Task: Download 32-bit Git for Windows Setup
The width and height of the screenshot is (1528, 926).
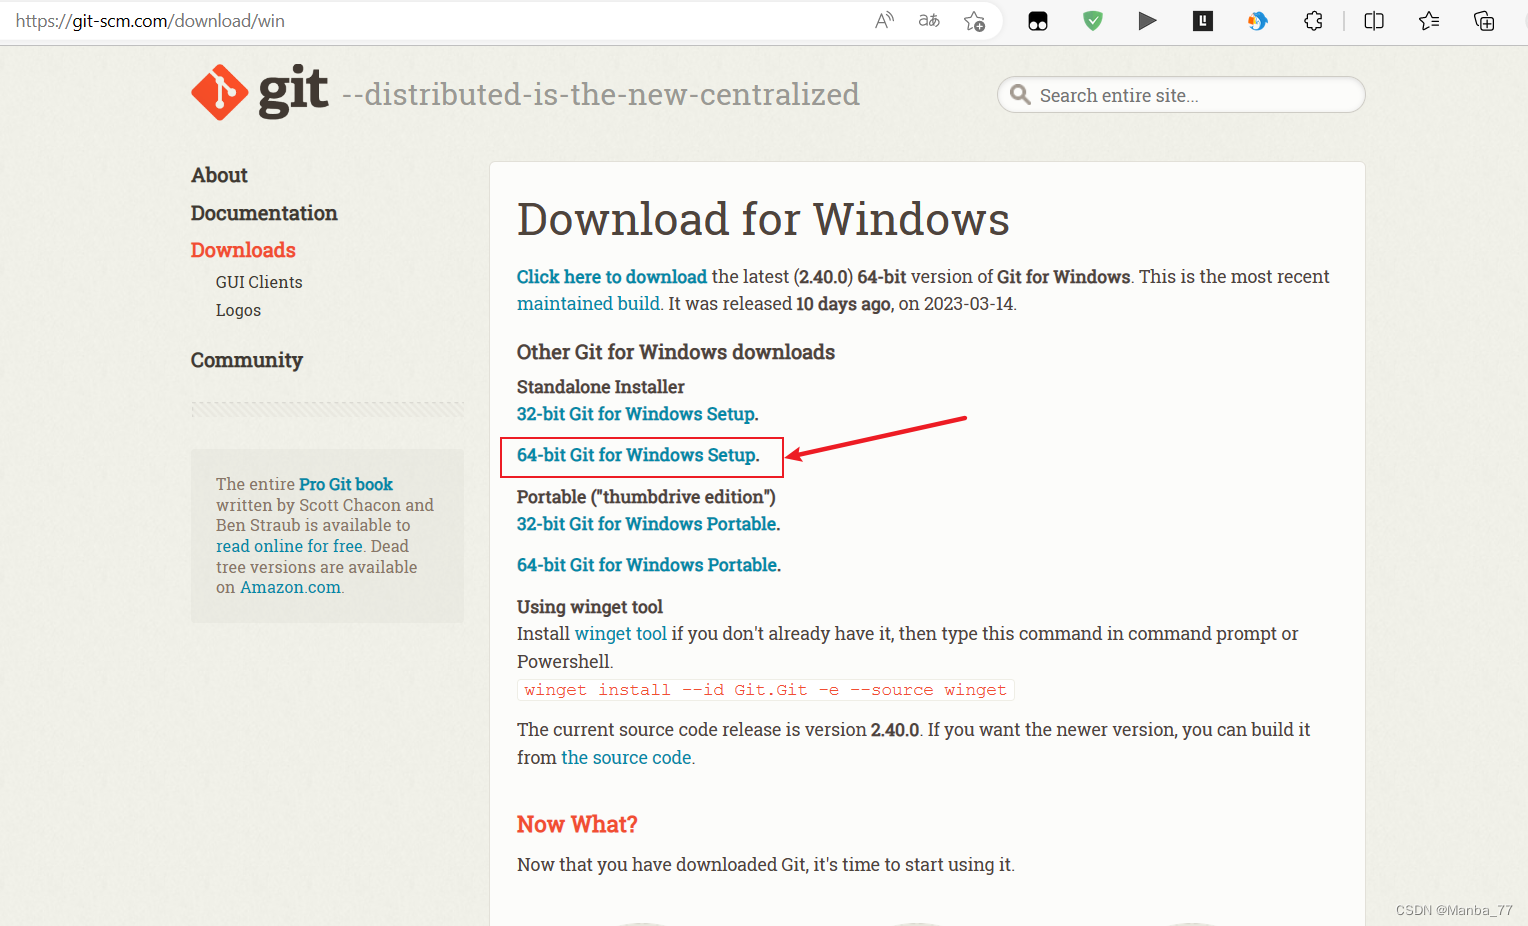Action: [x=637, y=414]
